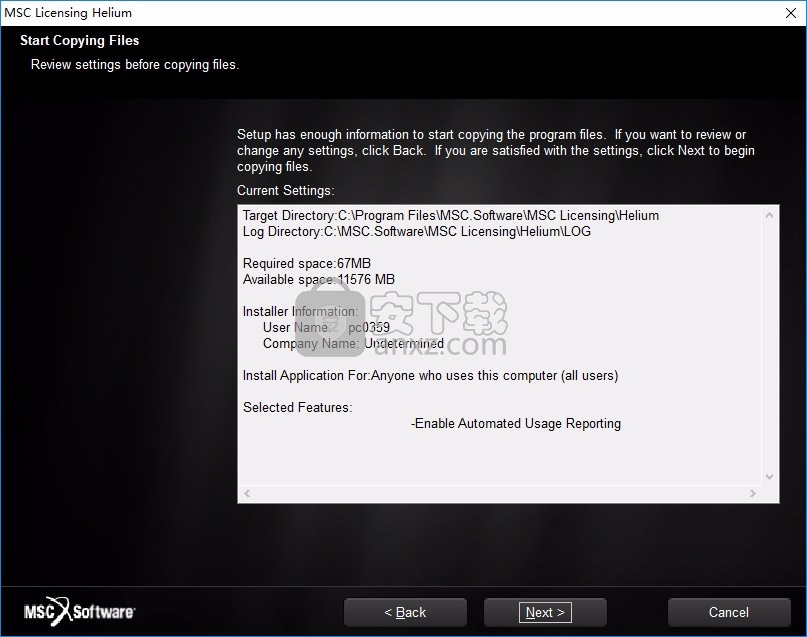
Task: Click the User Name: pc0359 line
Action: 326,327
